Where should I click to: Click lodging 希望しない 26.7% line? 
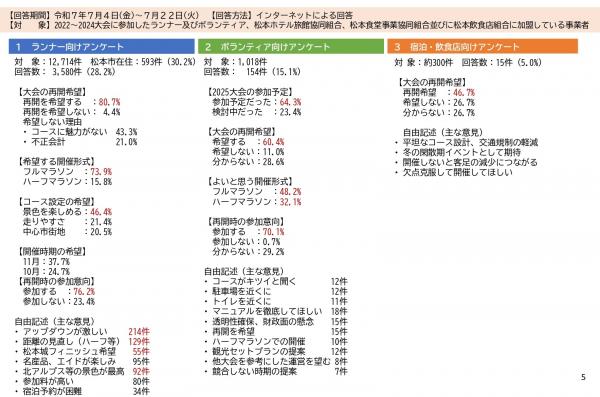439,103
